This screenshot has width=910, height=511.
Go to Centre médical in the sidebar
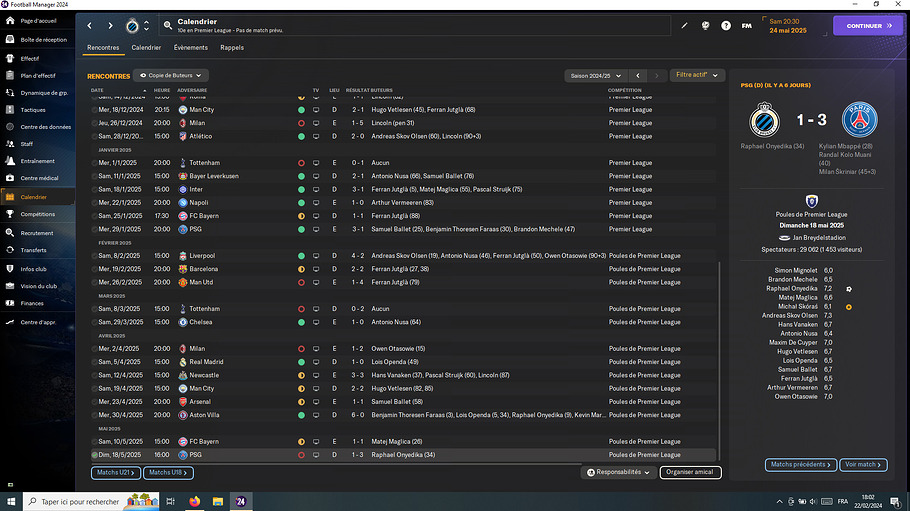click(38, 178)
